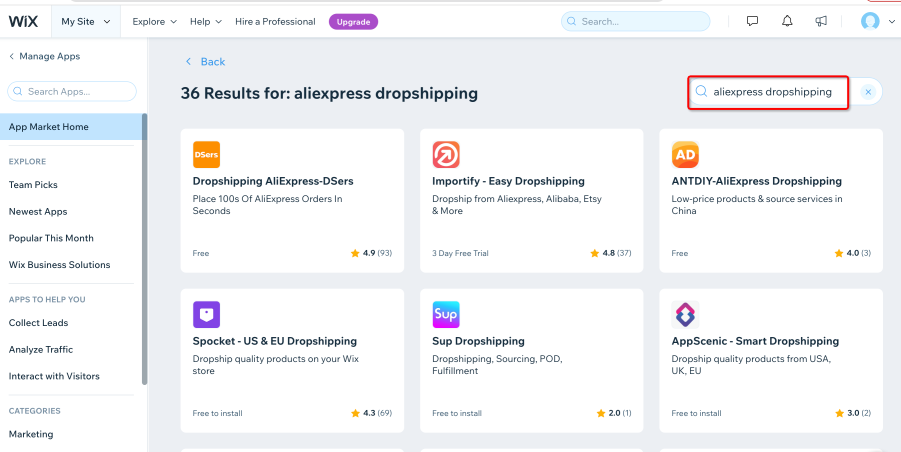901x452 pixels.
Task: Open Popular This Month in the sidebar
Action: pos(51,238)
